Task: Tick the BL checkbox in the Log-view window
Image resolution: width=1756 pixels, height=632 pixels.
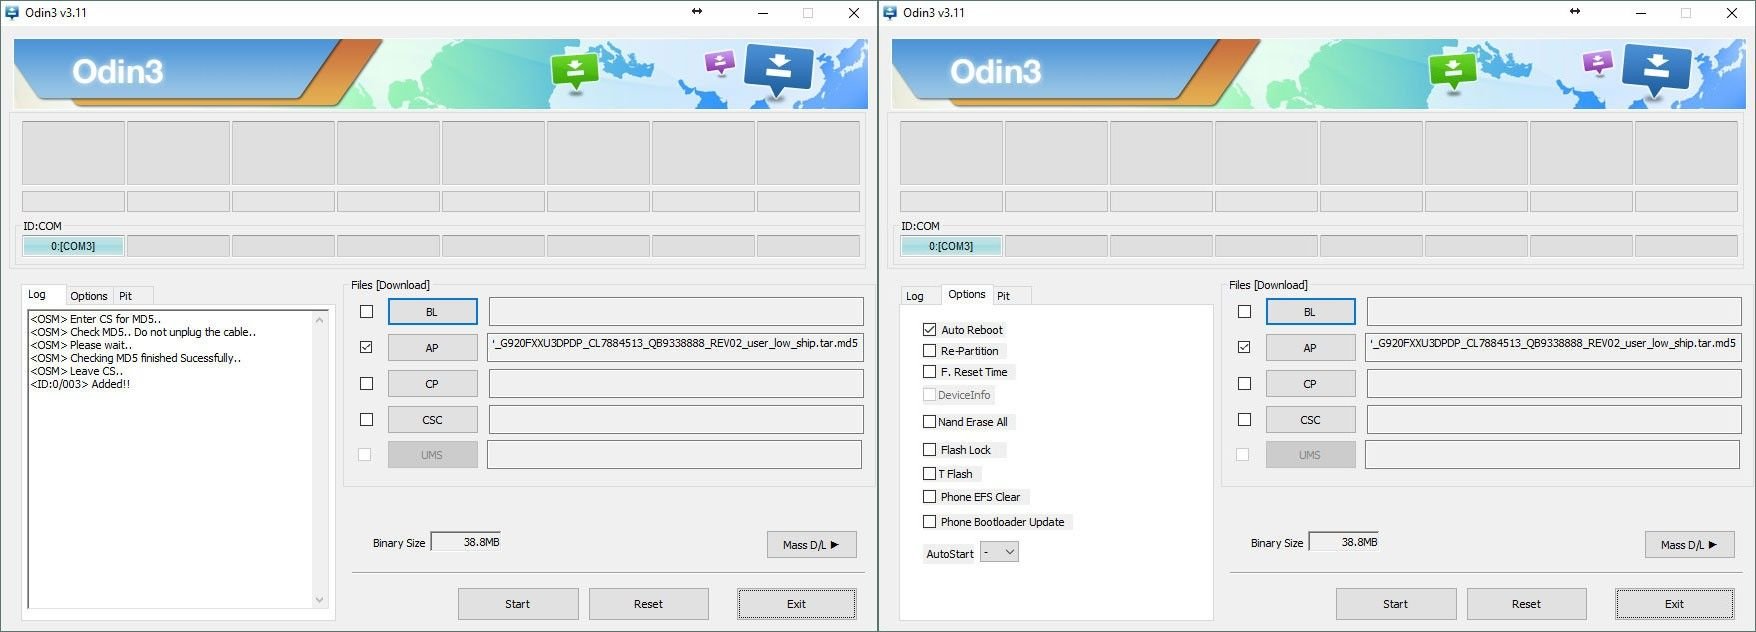Action: tap(366, 312)
